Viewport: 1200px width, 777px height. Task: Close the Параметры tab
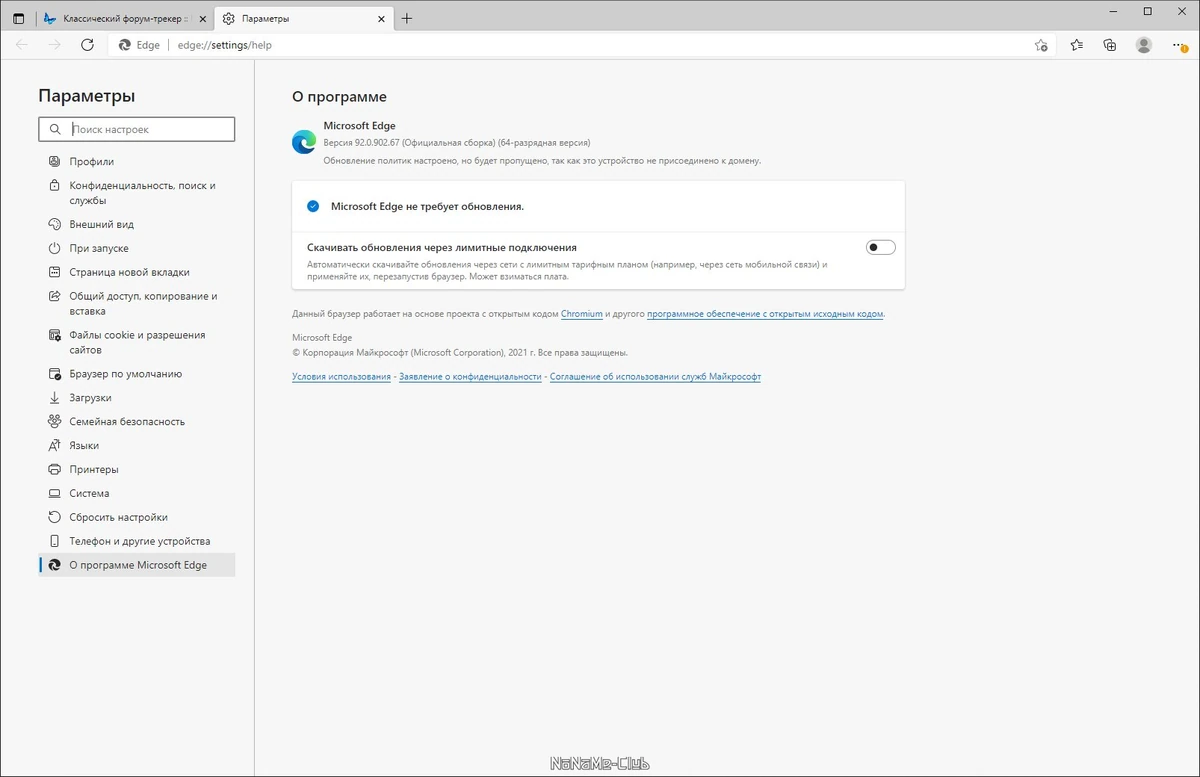381,18
